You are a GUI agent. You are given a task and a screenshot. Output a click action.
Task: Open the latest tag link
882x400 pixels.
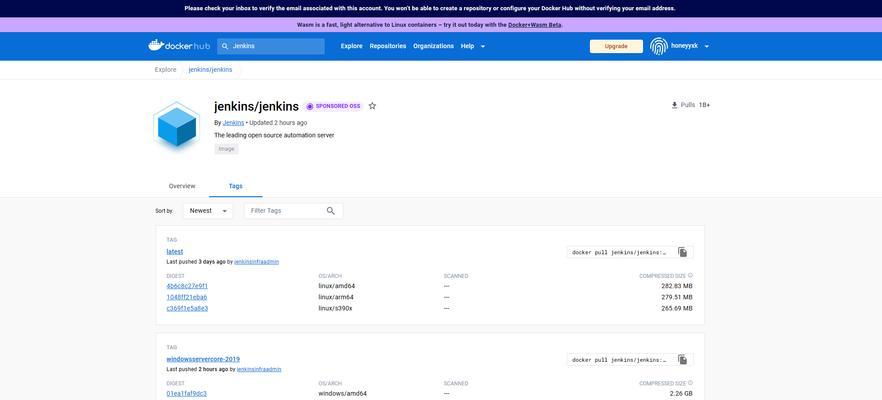pyautogui.click(x=174, y=251)
